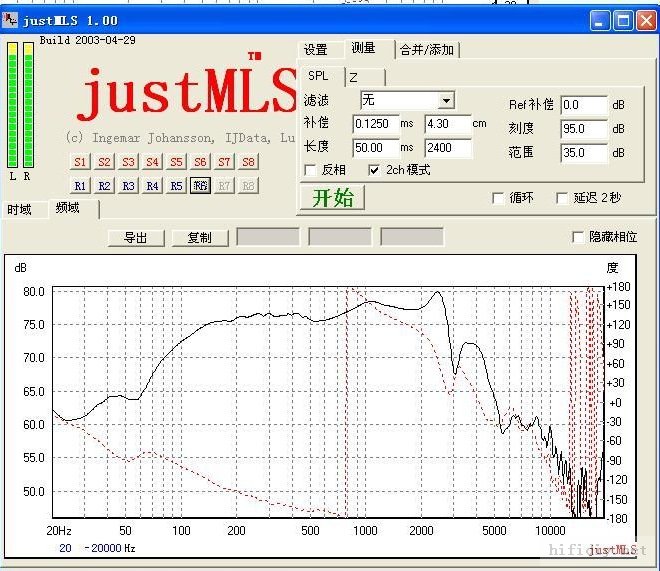660x571 pixels.
Task: Open the 合并/添加 tab
Action: coord(427,49)
